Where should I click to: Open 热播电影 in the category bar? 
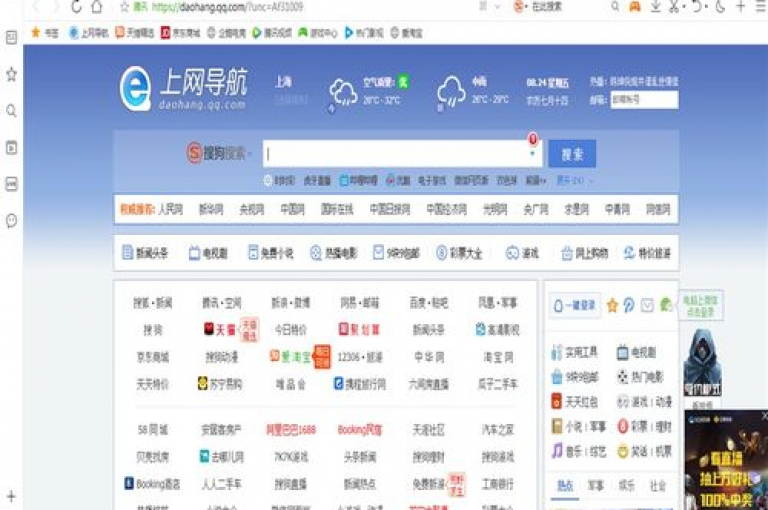pos(334,253)
